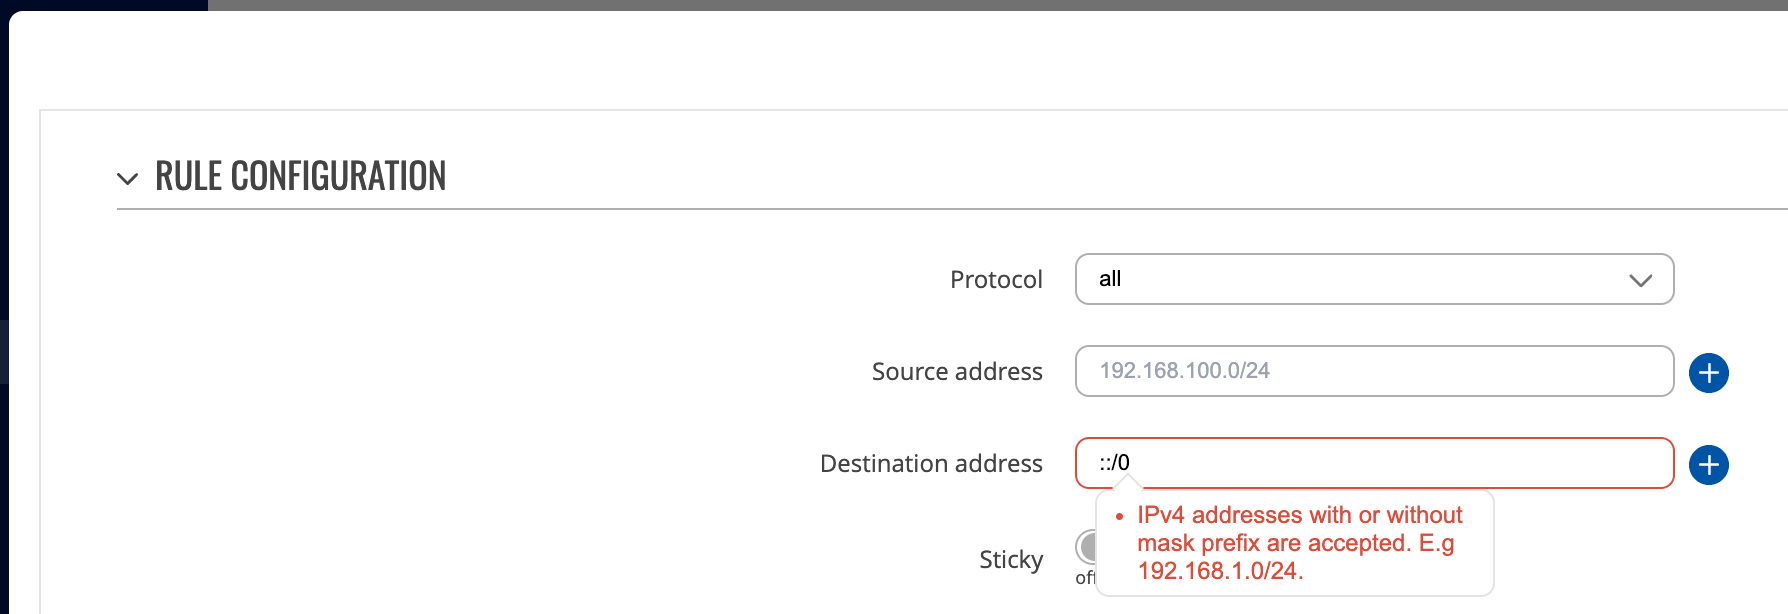
Task: Click the Protocol dropdown arrow
Action: (1640, 280)
